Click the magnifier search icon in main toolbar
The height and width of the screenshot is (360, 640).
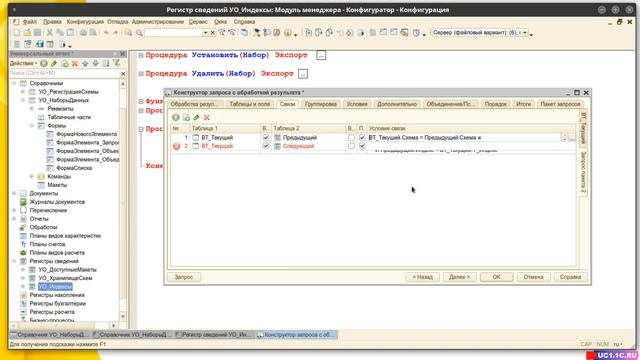(x=139, y=33)
